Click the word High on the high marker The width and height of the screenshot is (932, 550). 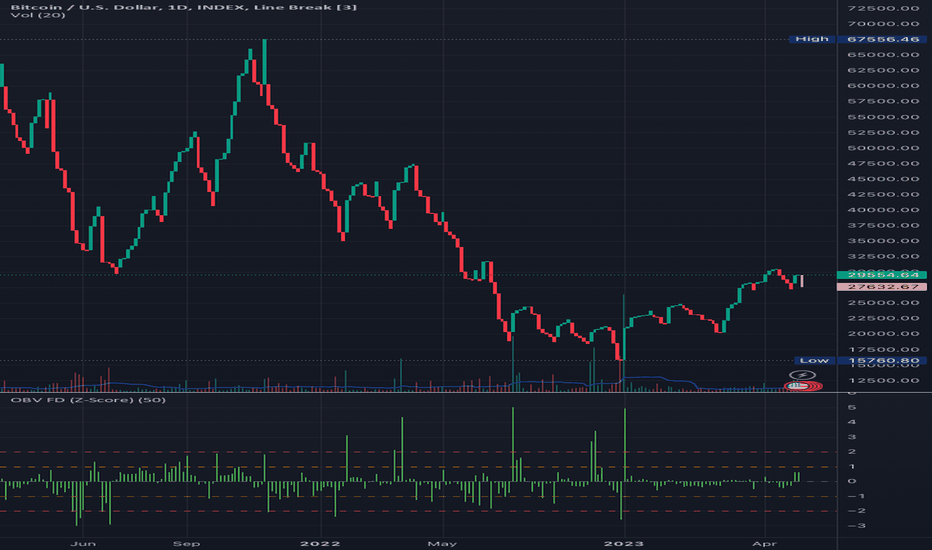pos(812,39)
